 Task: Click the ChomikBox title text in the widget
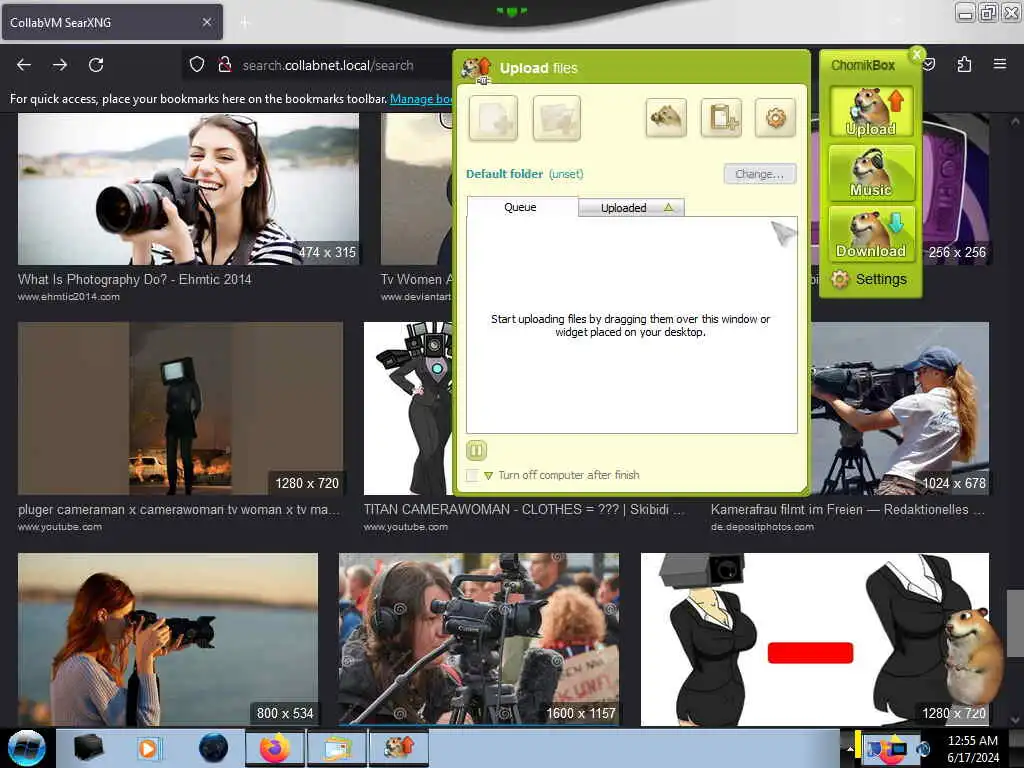pos(863,65)
